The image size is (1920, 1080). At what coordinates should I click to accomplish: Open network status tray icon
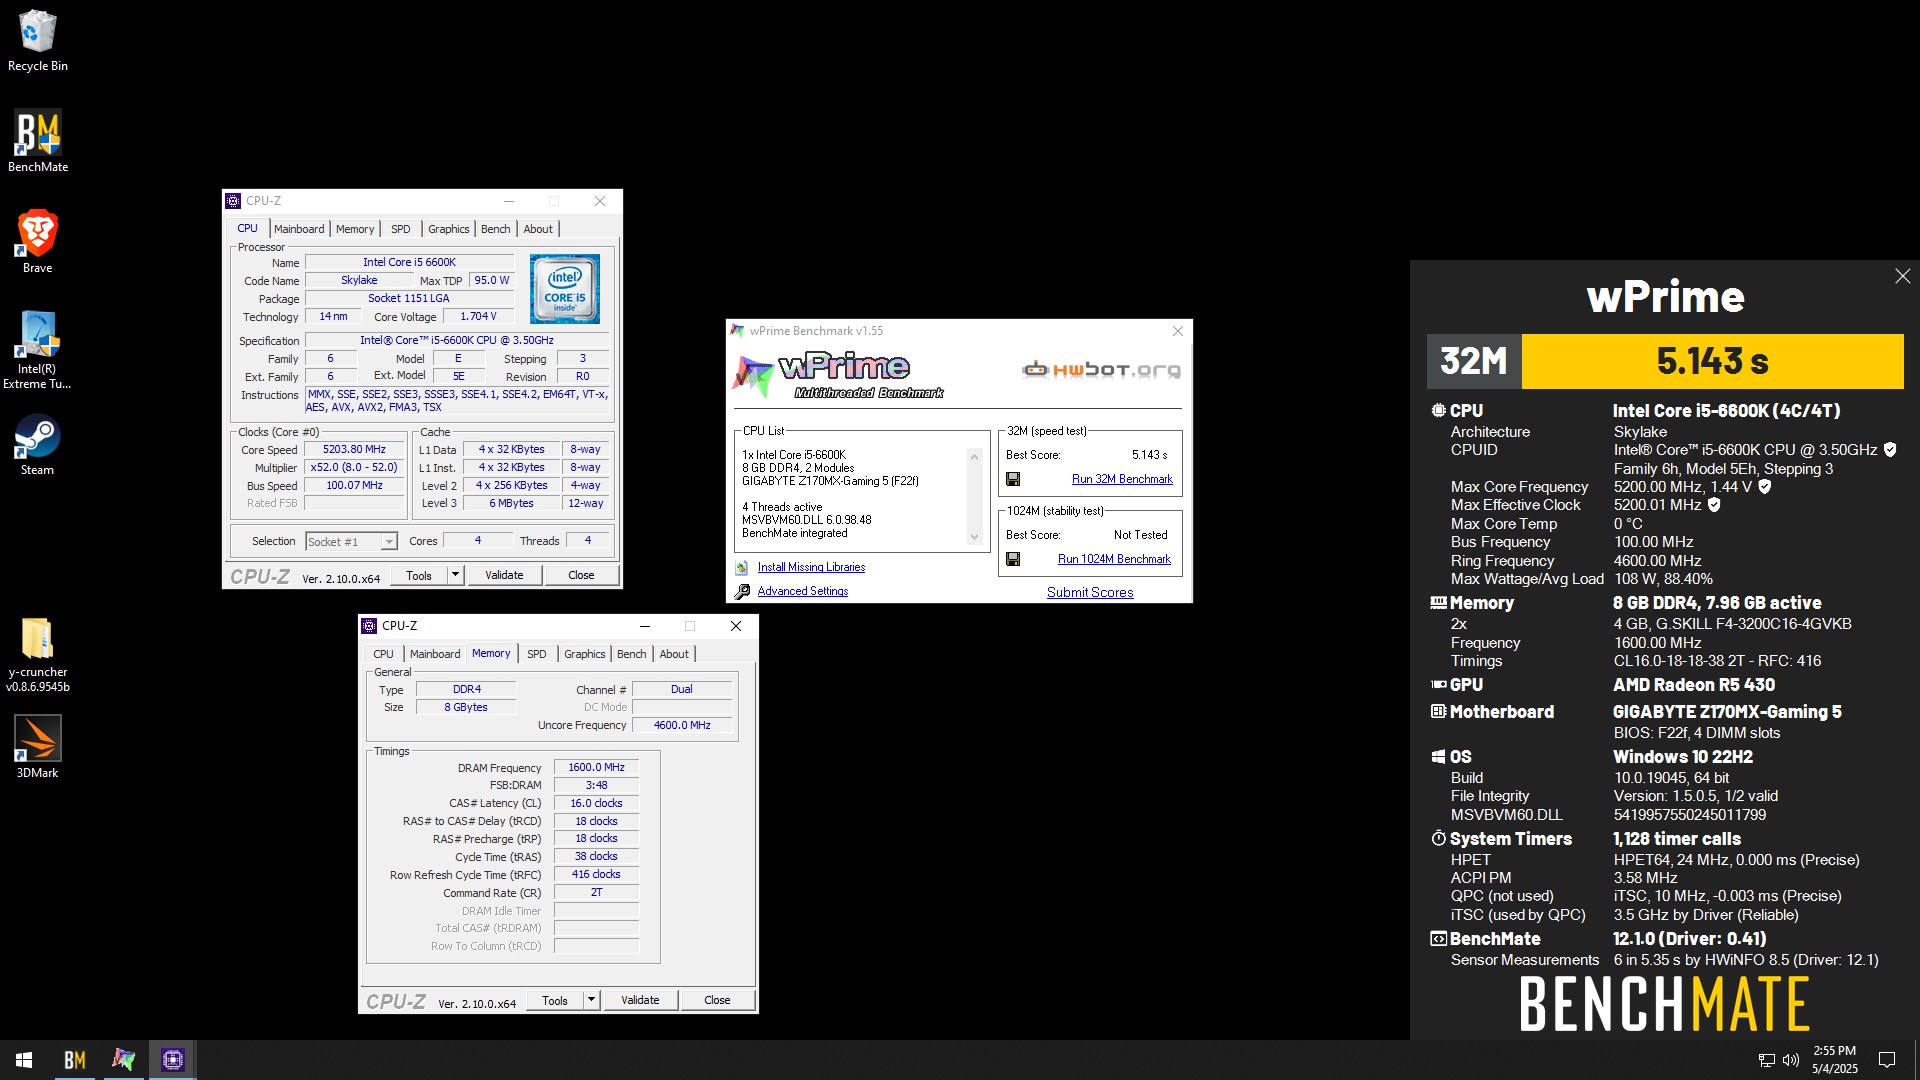1767,1060
